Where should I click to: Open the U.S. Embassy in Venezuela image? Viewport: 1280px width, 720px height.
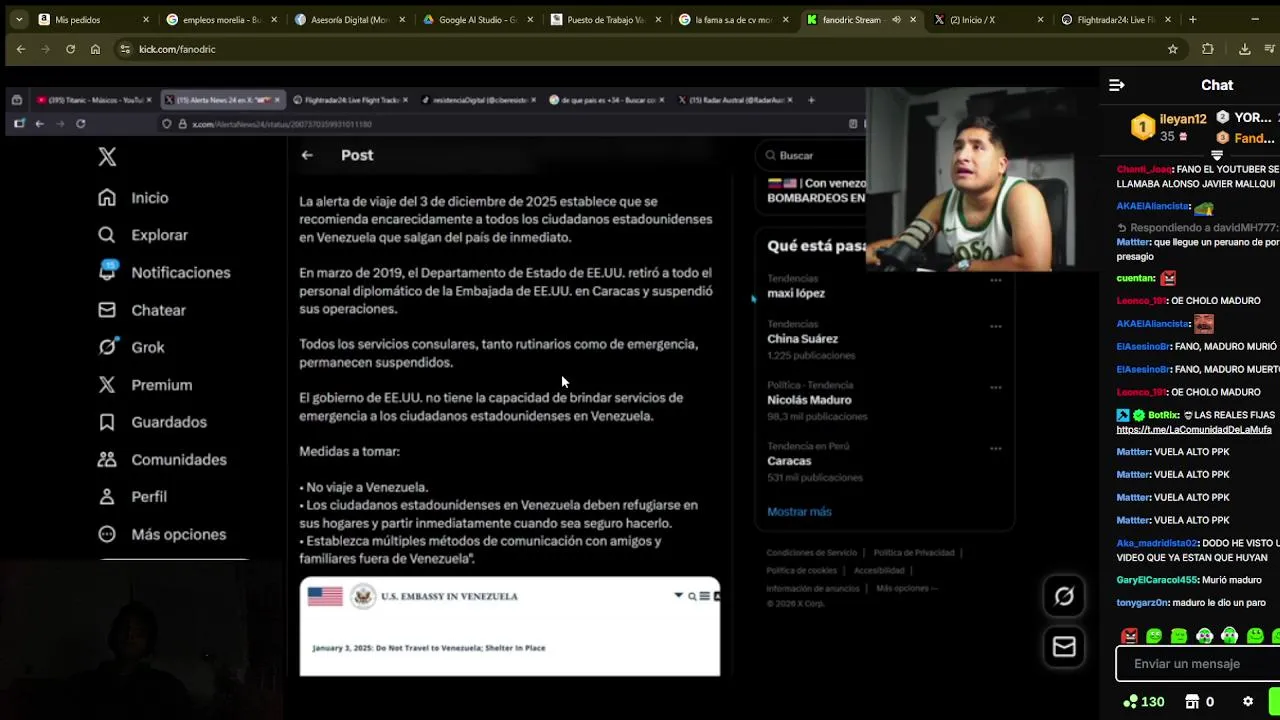coord(509,627)
